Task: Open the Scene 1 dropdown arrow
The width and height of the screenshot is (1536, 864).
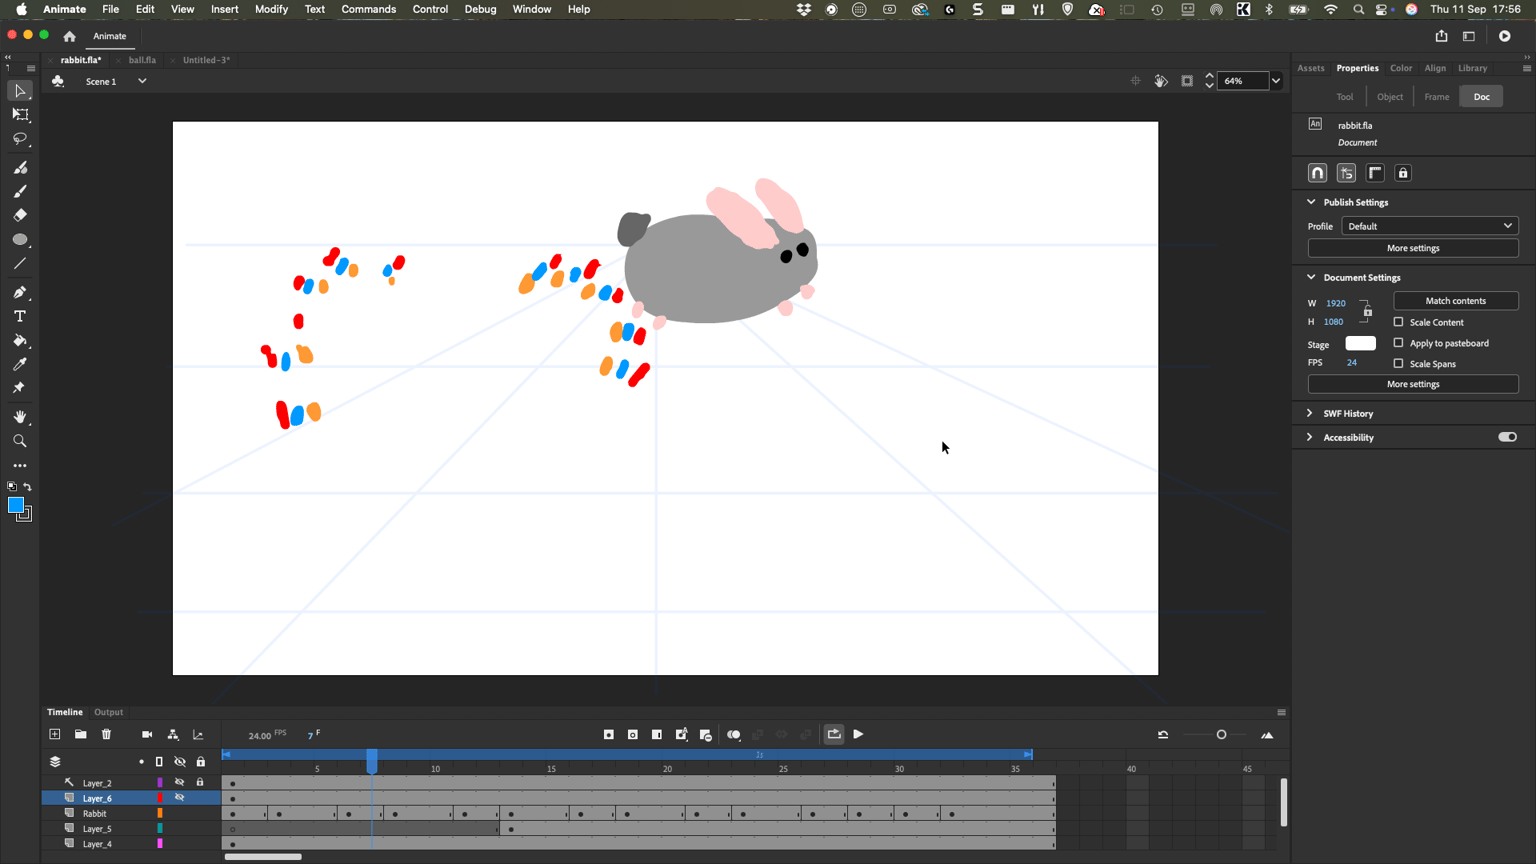Action: point(142,81)
